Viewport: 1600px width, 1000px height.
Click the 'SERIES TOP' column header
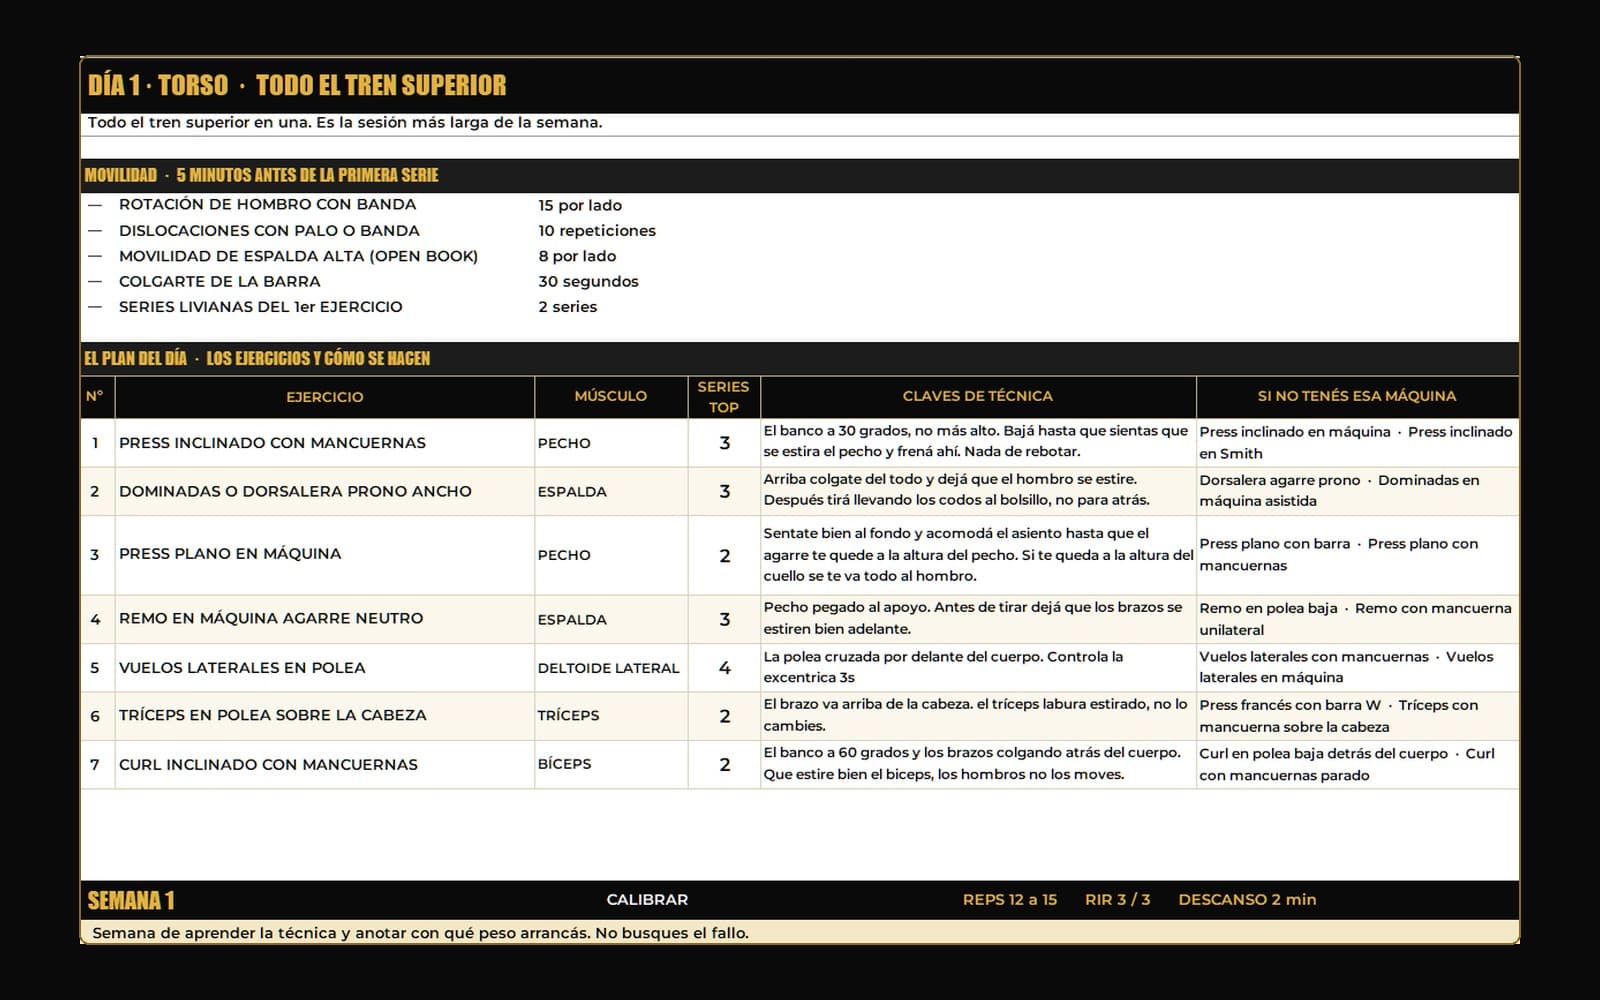[x=724, y=397]
